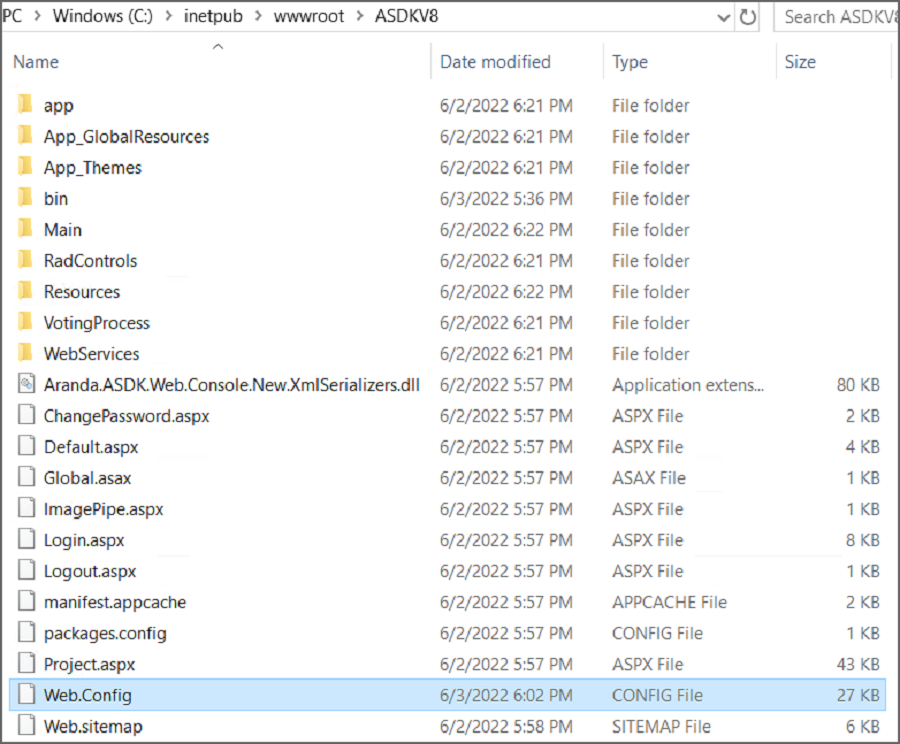The width and height of the screenshot is (900, 744).
Task: Click the Default.aspx file icon
Action: [26, 445]
